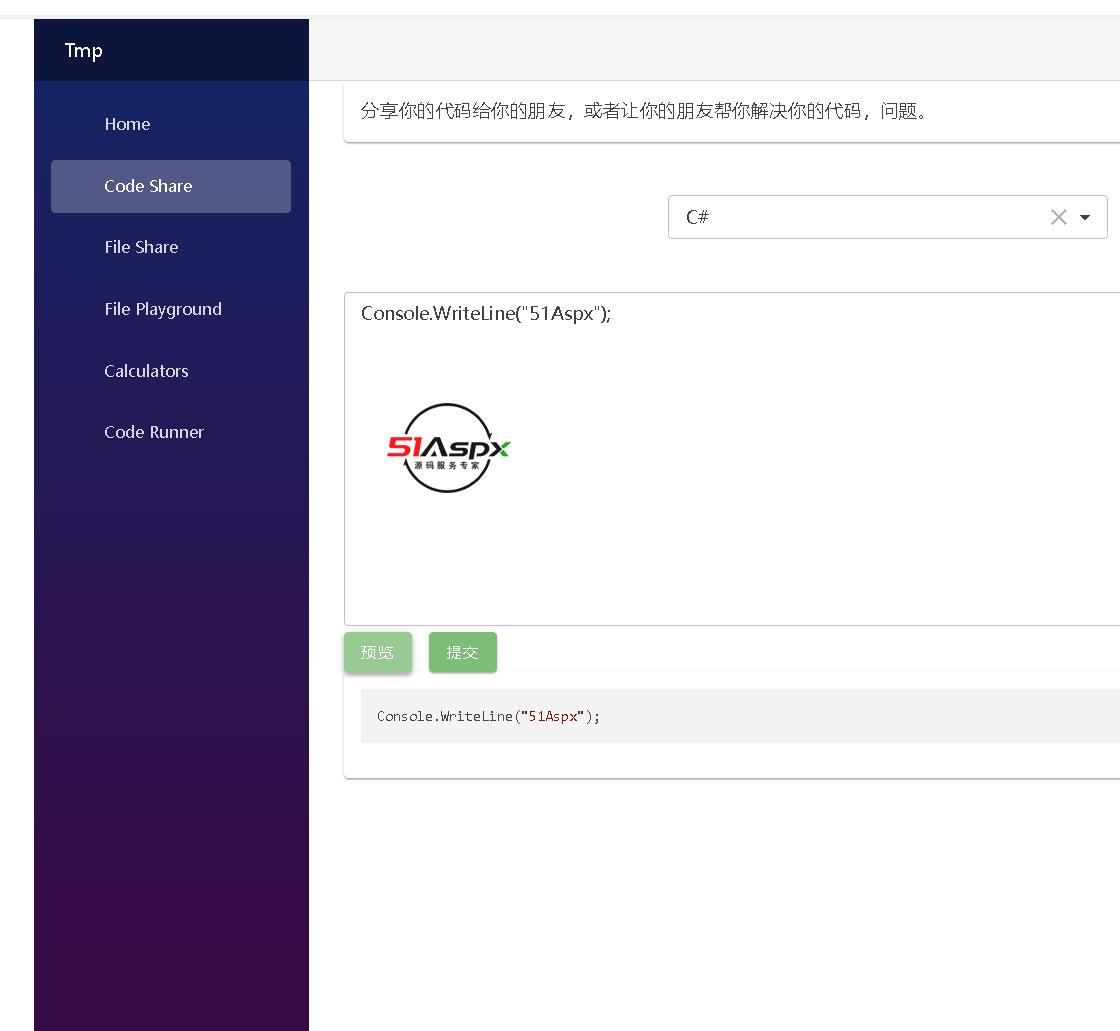
Task: Submit code with the 提交 button
Action: click(463, 652)
